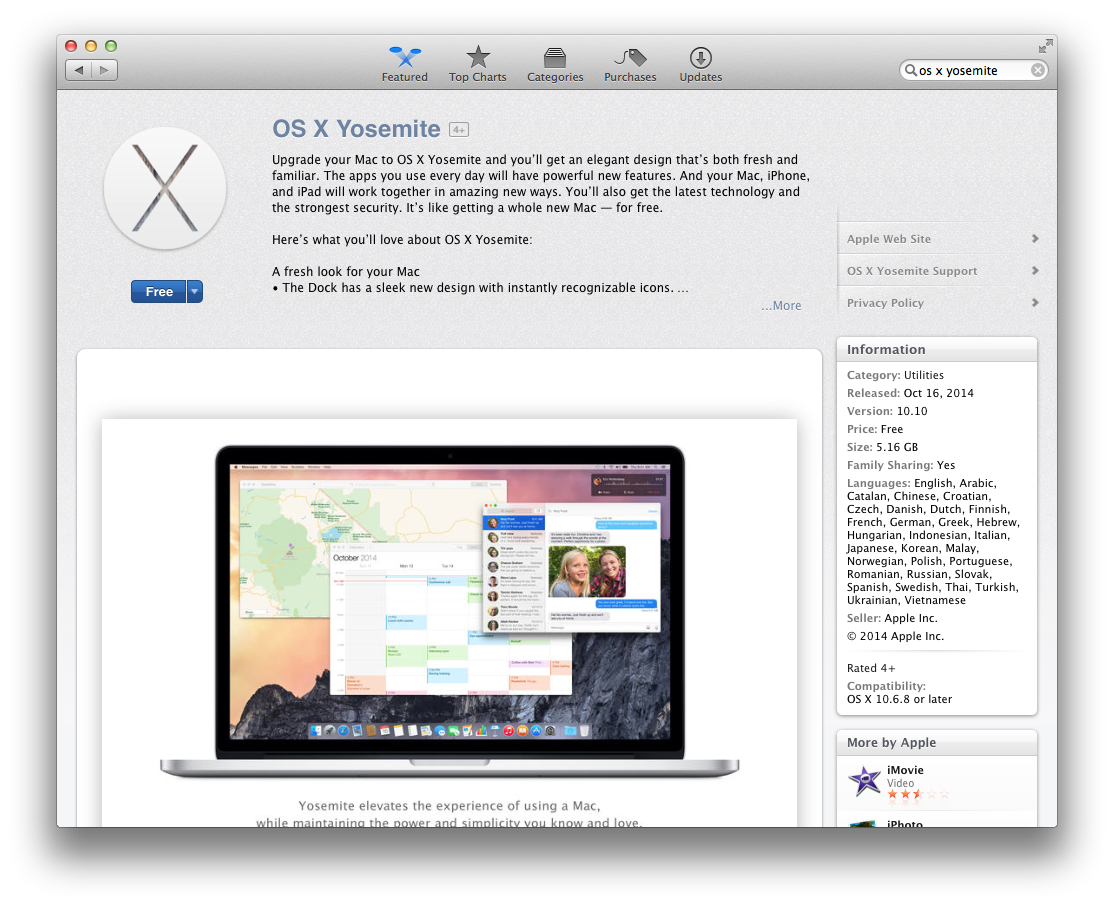The height and width of the screenshot is (906, 1114).
Task: Click the 'Yosemite elevates the experience' caption
Action: pos(449,806)
